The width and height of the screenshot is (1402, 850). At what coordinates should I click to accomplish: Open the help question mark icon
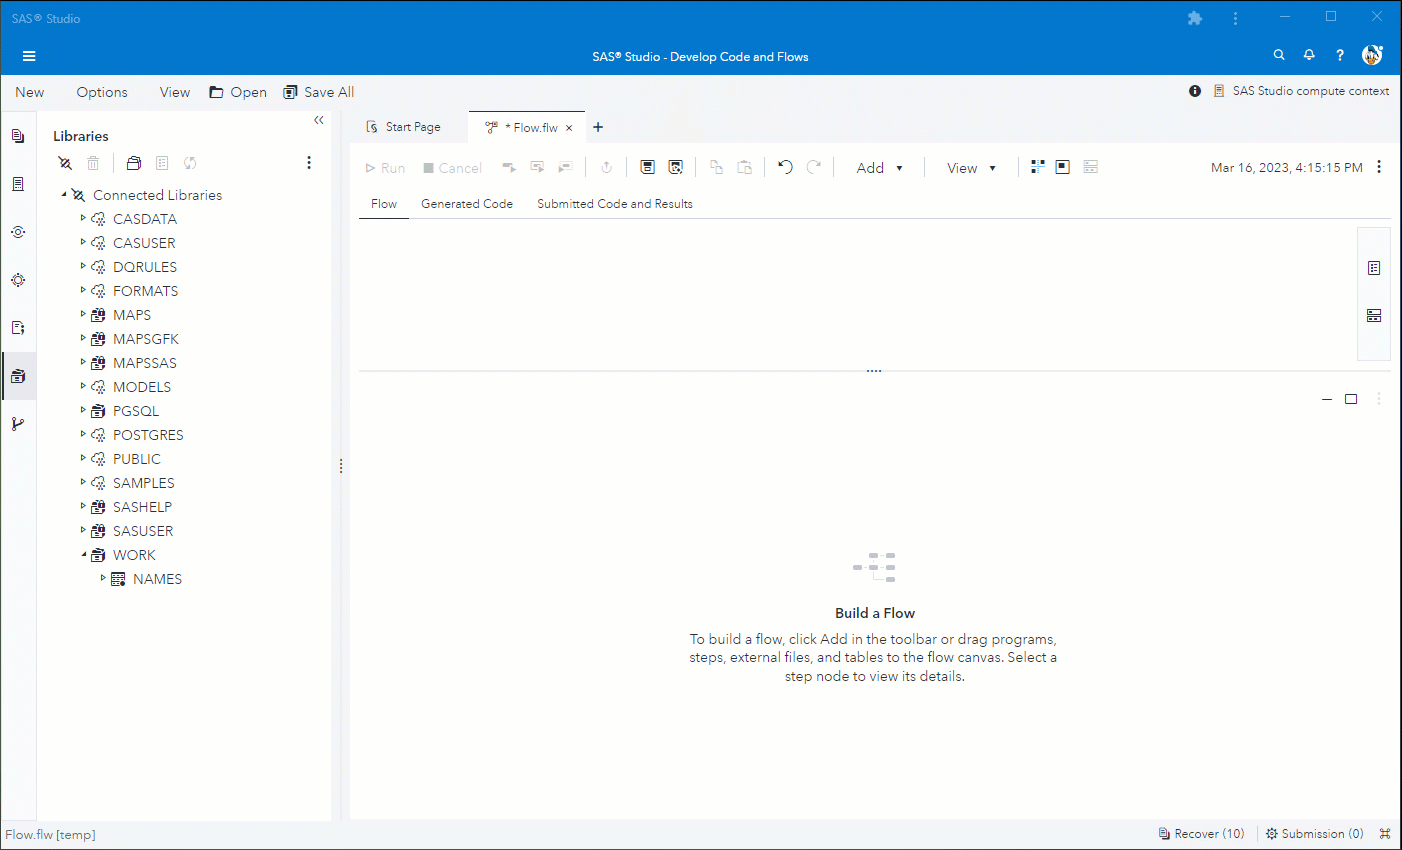pyautogui.click(x=1340, y=56)
